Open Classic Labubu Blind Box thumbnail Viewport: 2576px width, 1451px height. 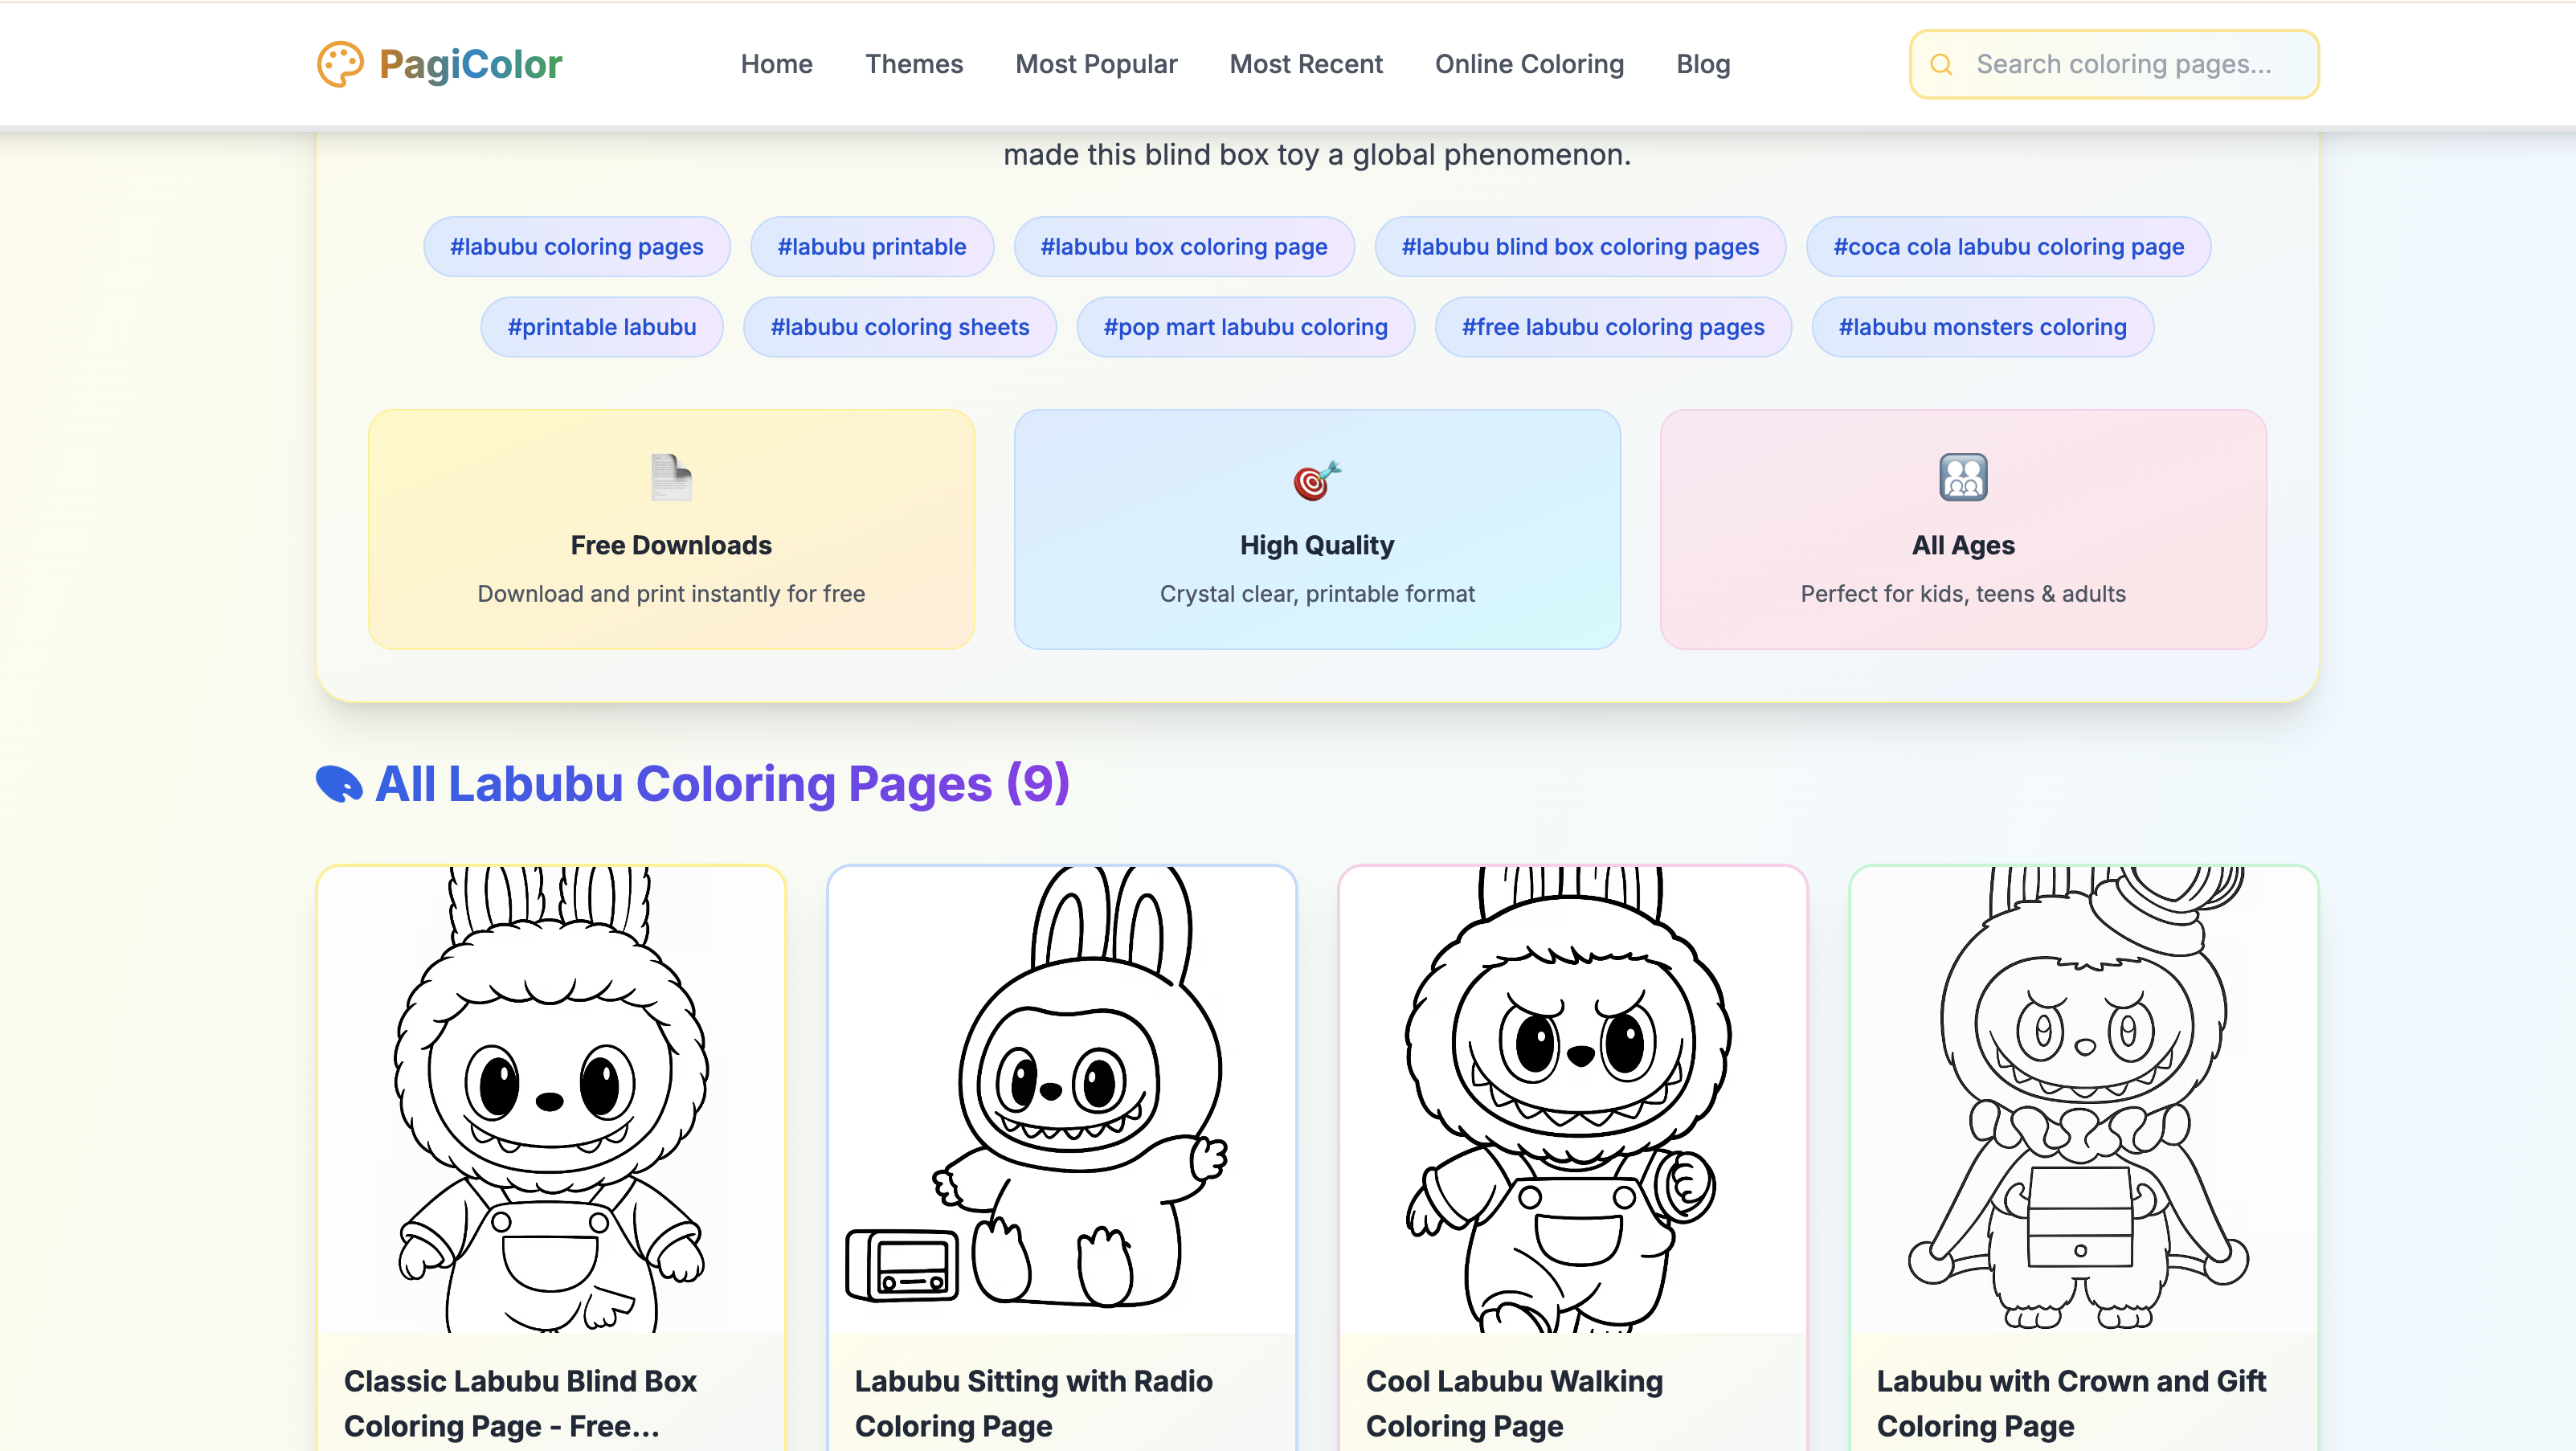pyautogui.click(x=551, y=1099)
